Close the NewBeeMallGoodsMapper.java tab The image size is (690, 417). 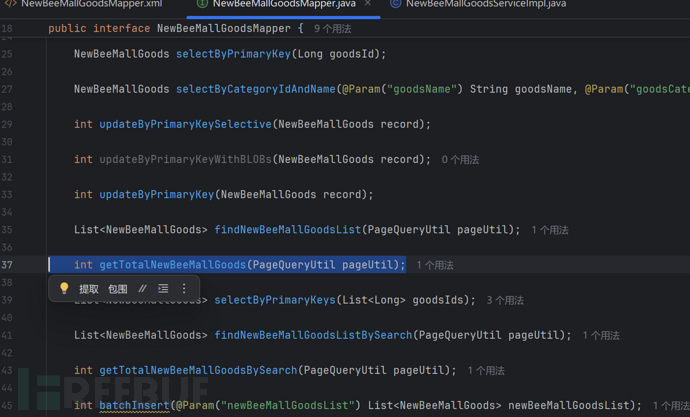point(367,5)
